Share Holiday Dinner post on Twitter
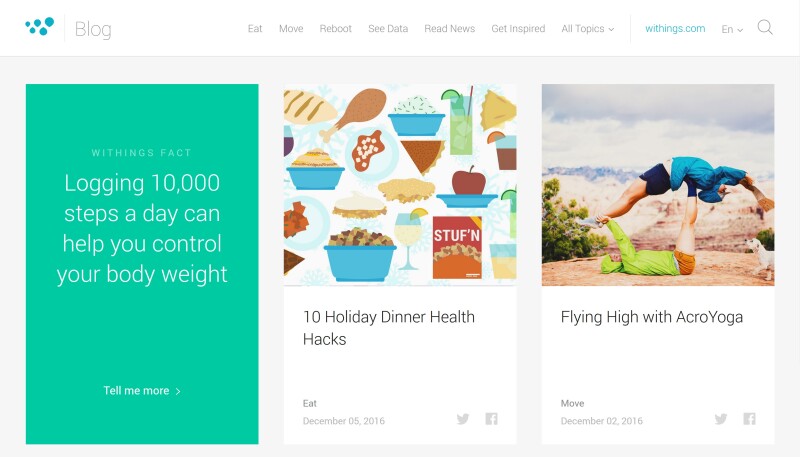The height and width of the screenshot is (457, 800). (x=463, y=419)
